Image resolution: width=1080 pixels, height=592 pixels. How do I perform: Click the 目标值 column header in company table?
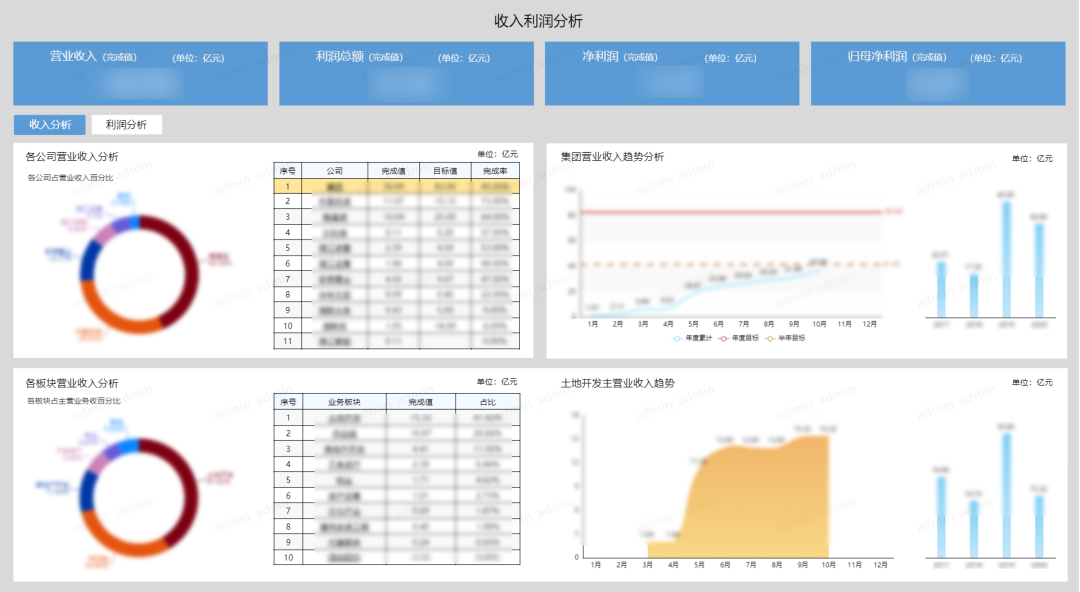tap(444, 171)
